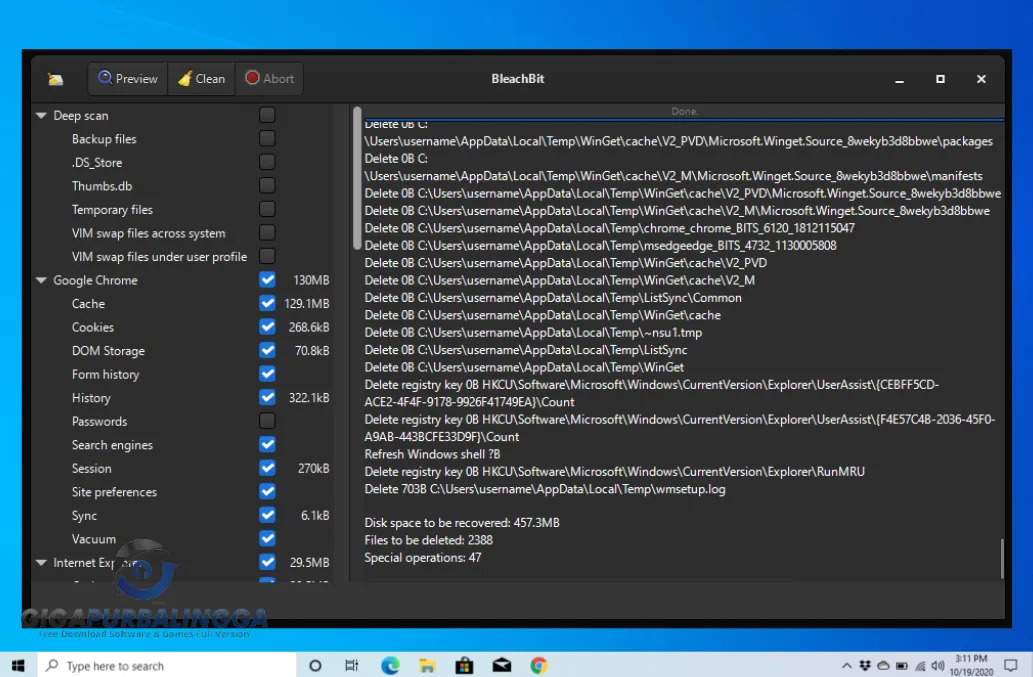Click the 322.1kB History size value

[x=309, y=398]
